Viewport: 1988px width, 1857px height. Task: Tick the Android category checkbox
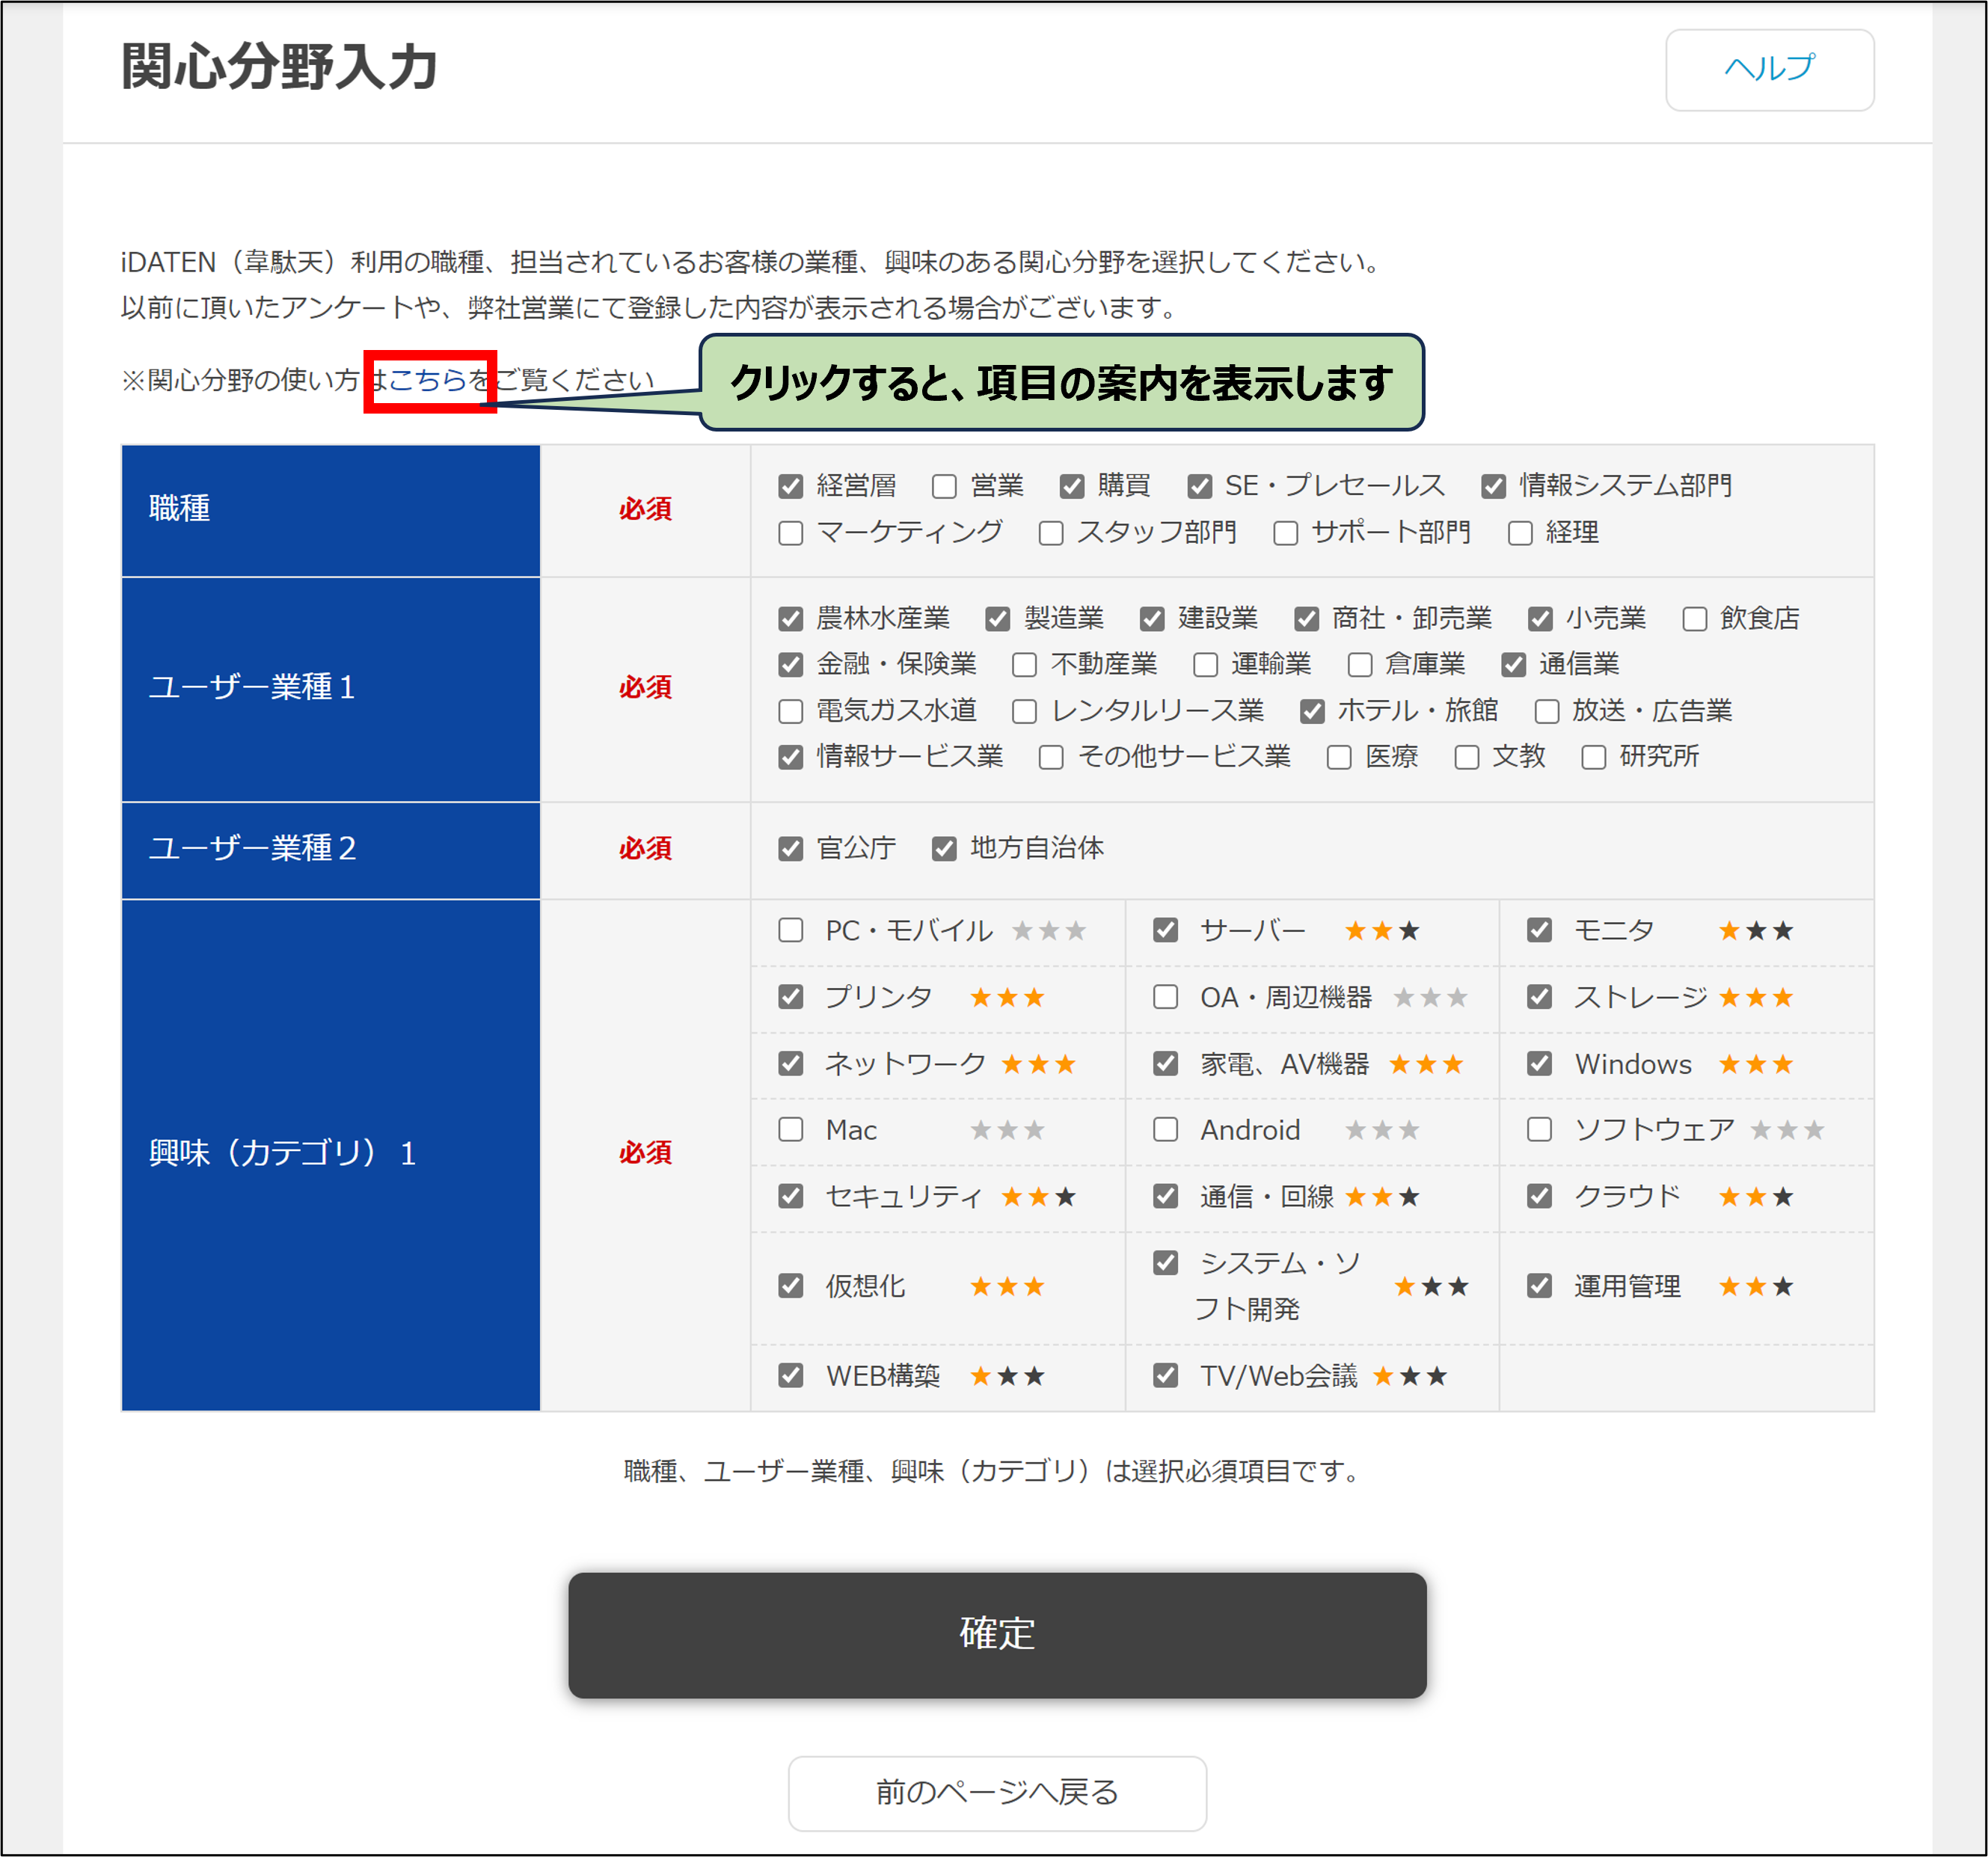[1165, 1130]
